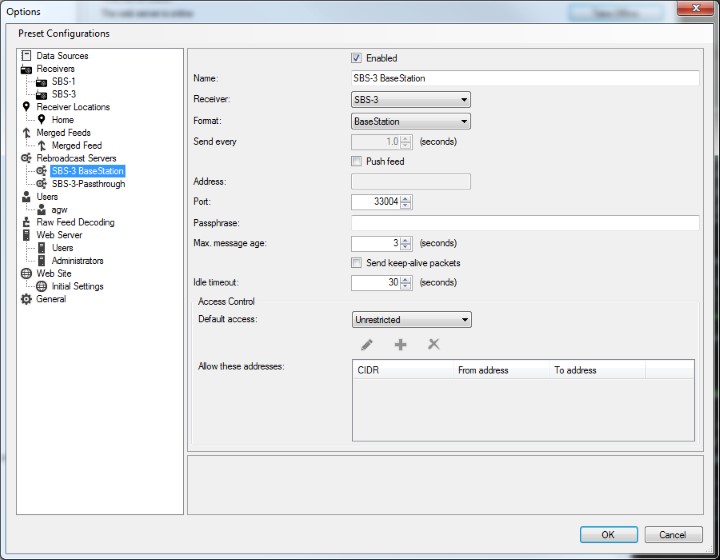Click the Receiver Locations pin icon

27,107
